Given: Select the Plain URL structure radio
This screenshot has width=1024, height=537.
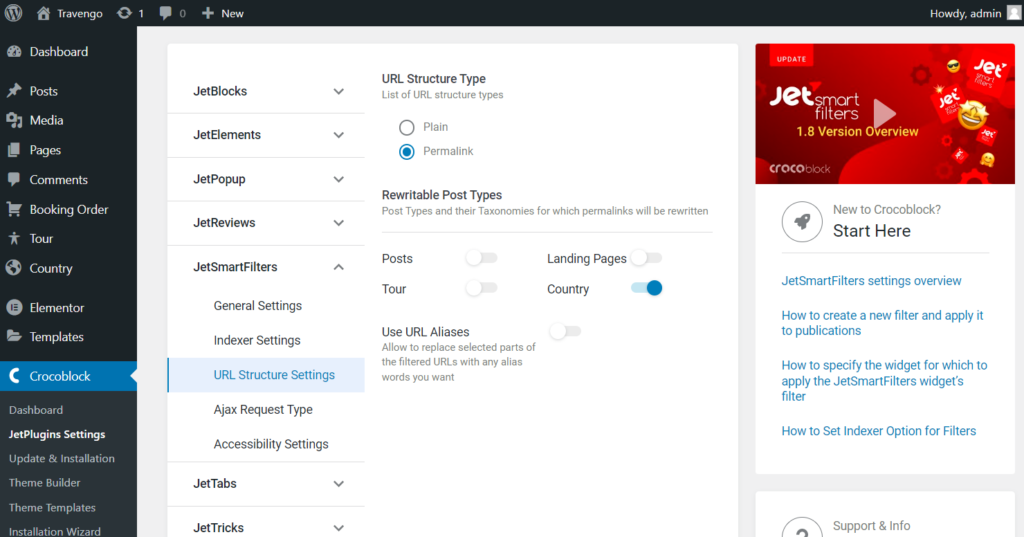Looking at the screenshot, I should [407, 127].
